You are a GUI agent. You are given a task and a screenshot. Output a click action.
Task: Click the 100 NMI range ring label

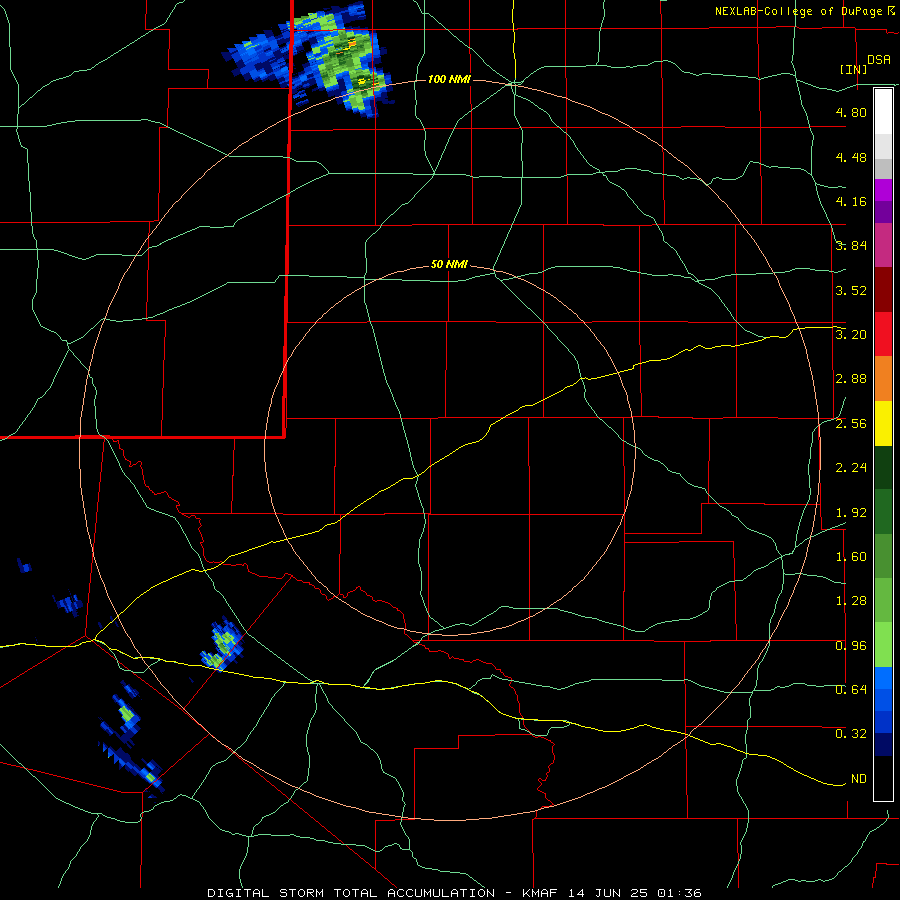(x=449, y=79)
